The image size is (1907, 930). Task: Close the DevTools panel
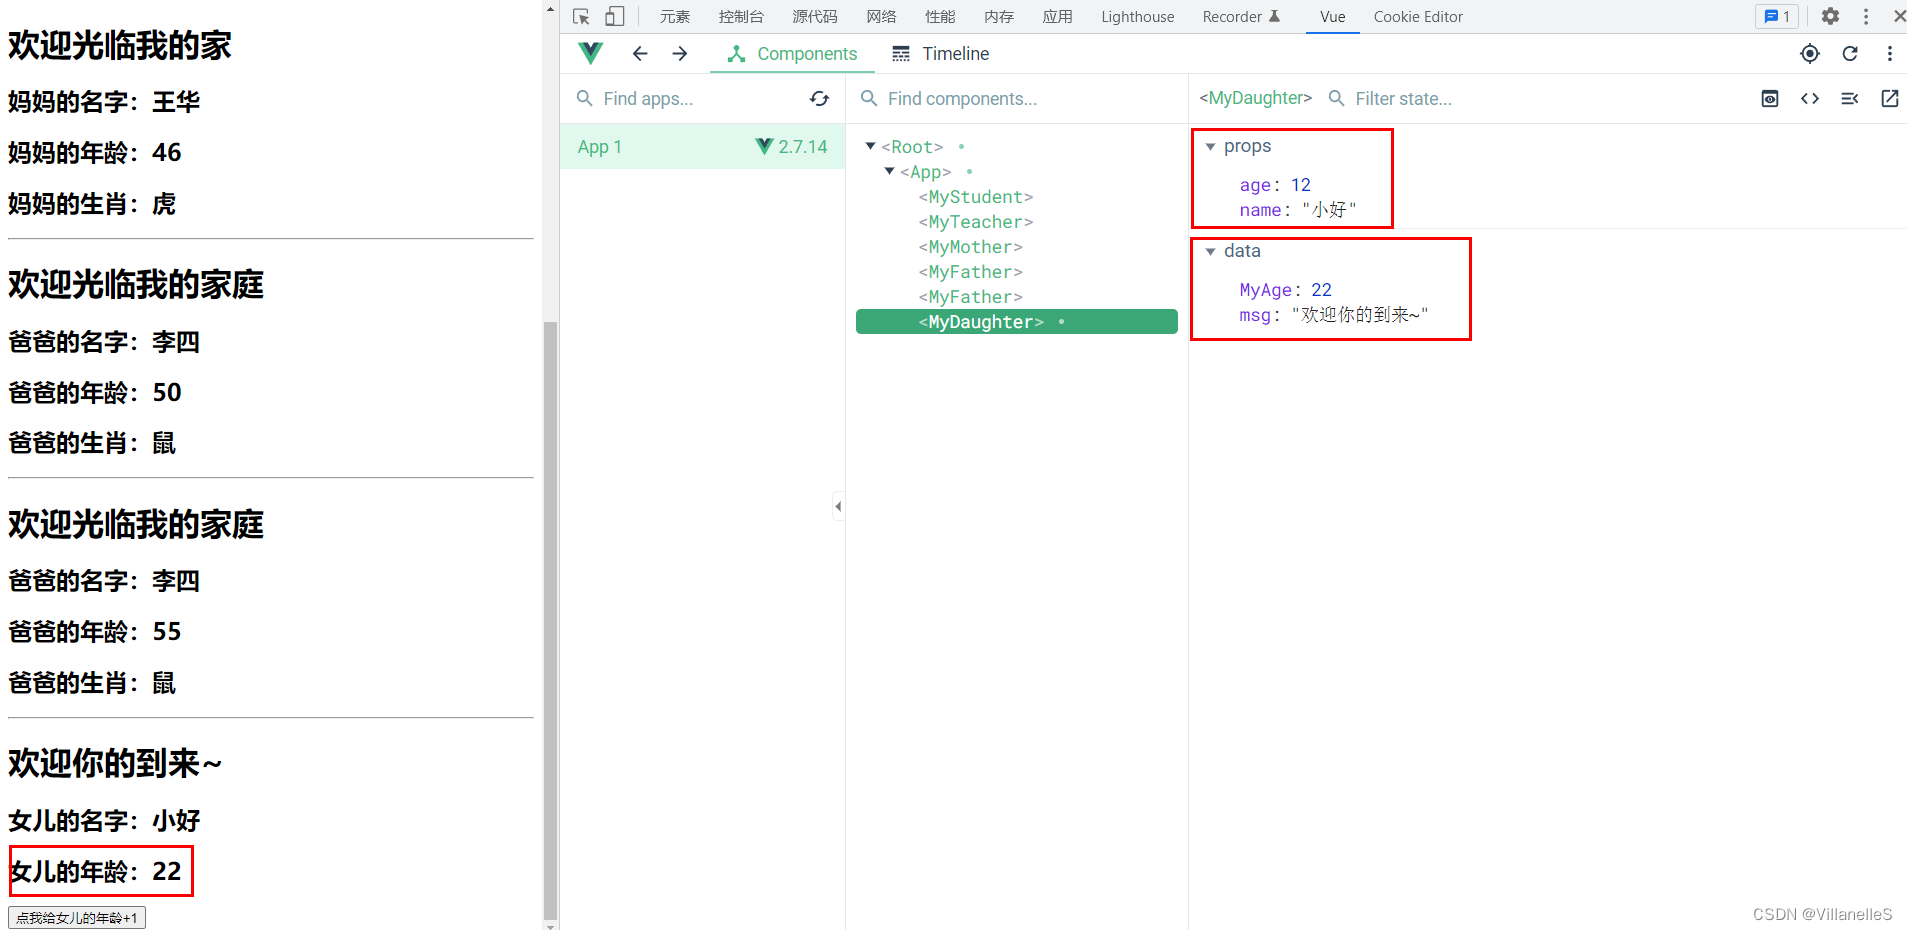1898,16
